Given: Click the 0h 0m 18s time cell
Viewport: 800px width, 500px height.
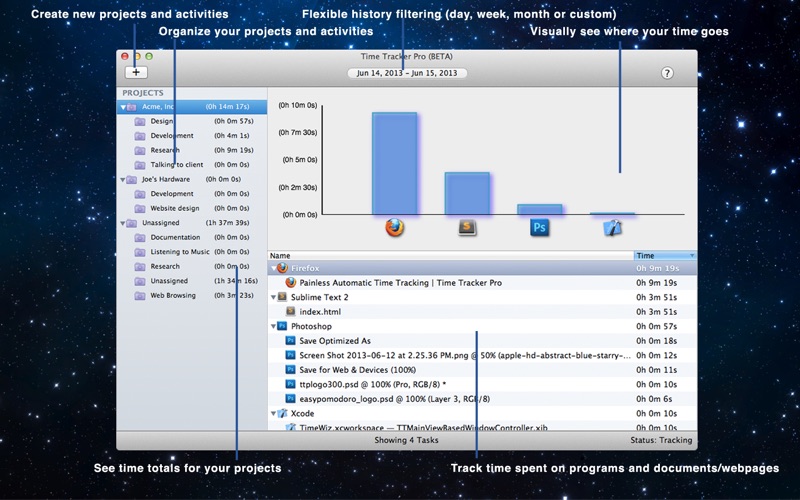Looking at the screenshot, I should 657,341.
